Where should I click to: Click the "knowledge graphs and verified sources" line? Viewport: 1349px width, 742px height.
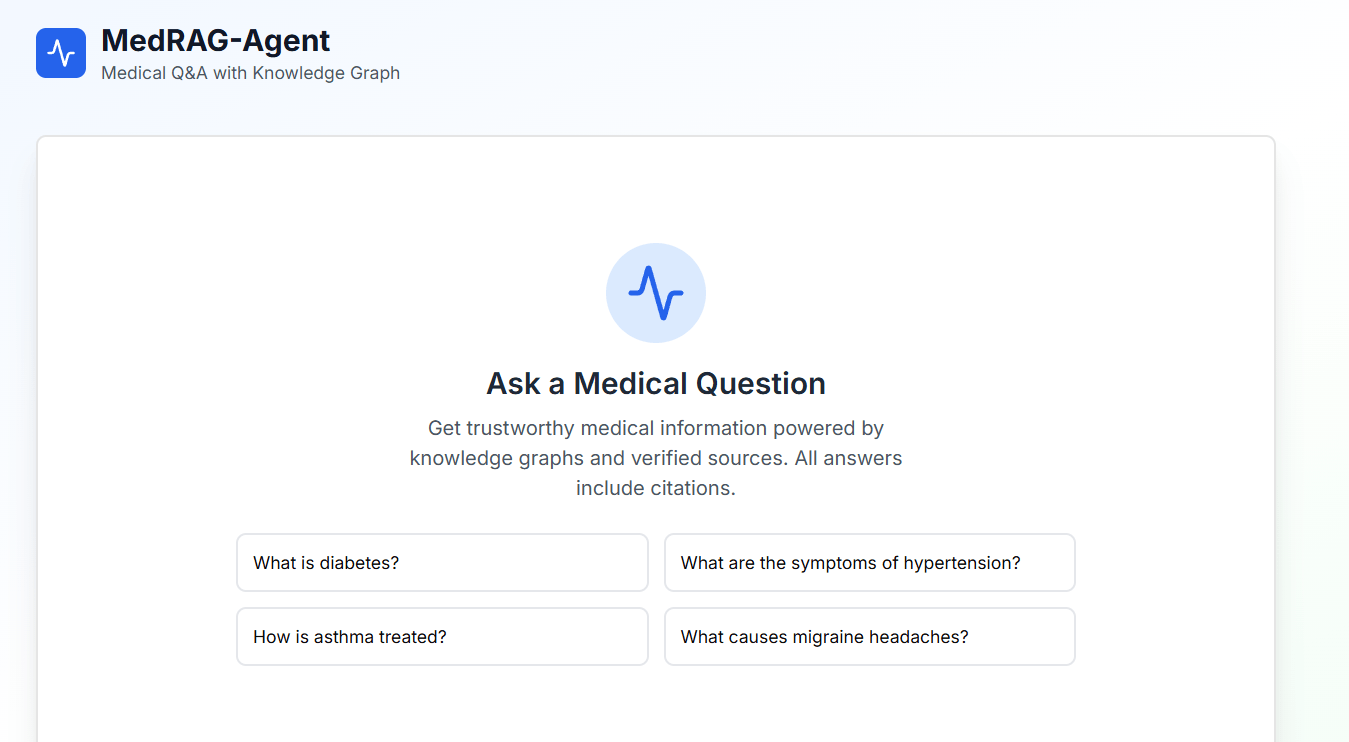pyautogui.click(x=656, y=458)
